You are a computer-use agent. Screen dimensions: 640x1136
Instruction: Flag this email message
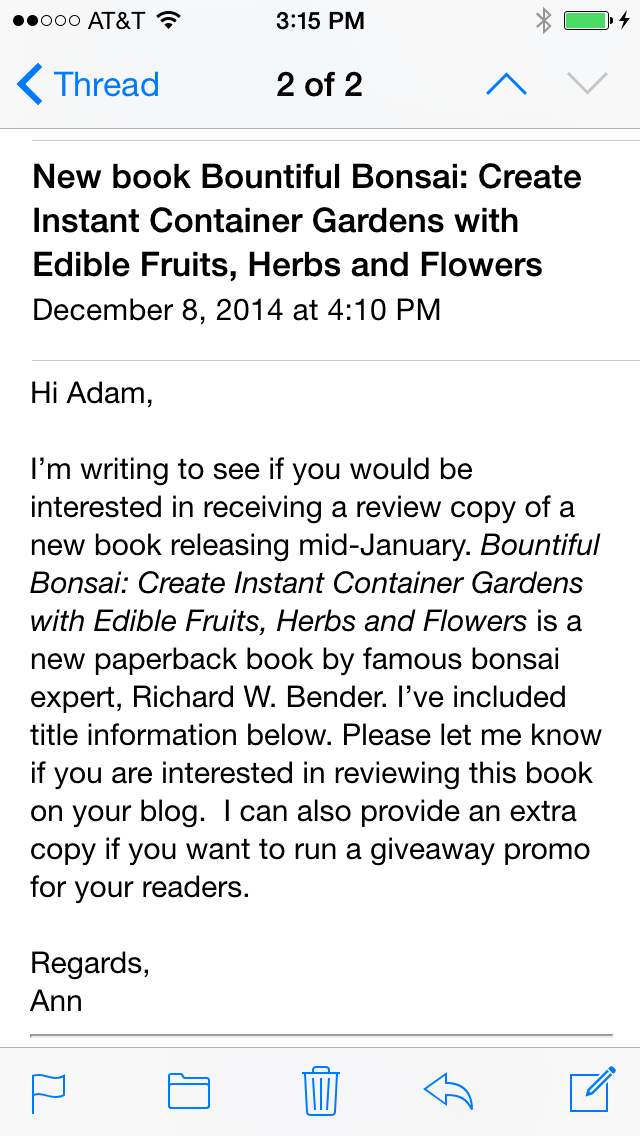[x=49, y=1091]
